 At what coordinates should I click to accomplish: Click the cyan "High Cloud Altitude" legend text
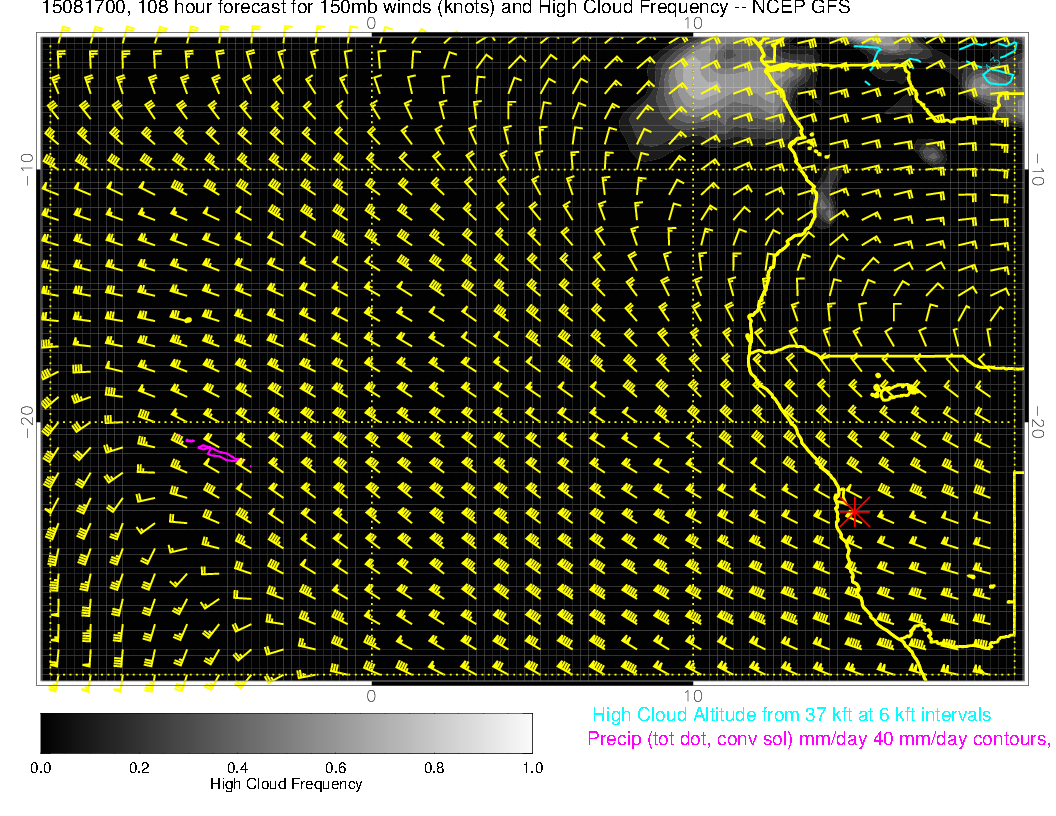(x=791, y=715)
